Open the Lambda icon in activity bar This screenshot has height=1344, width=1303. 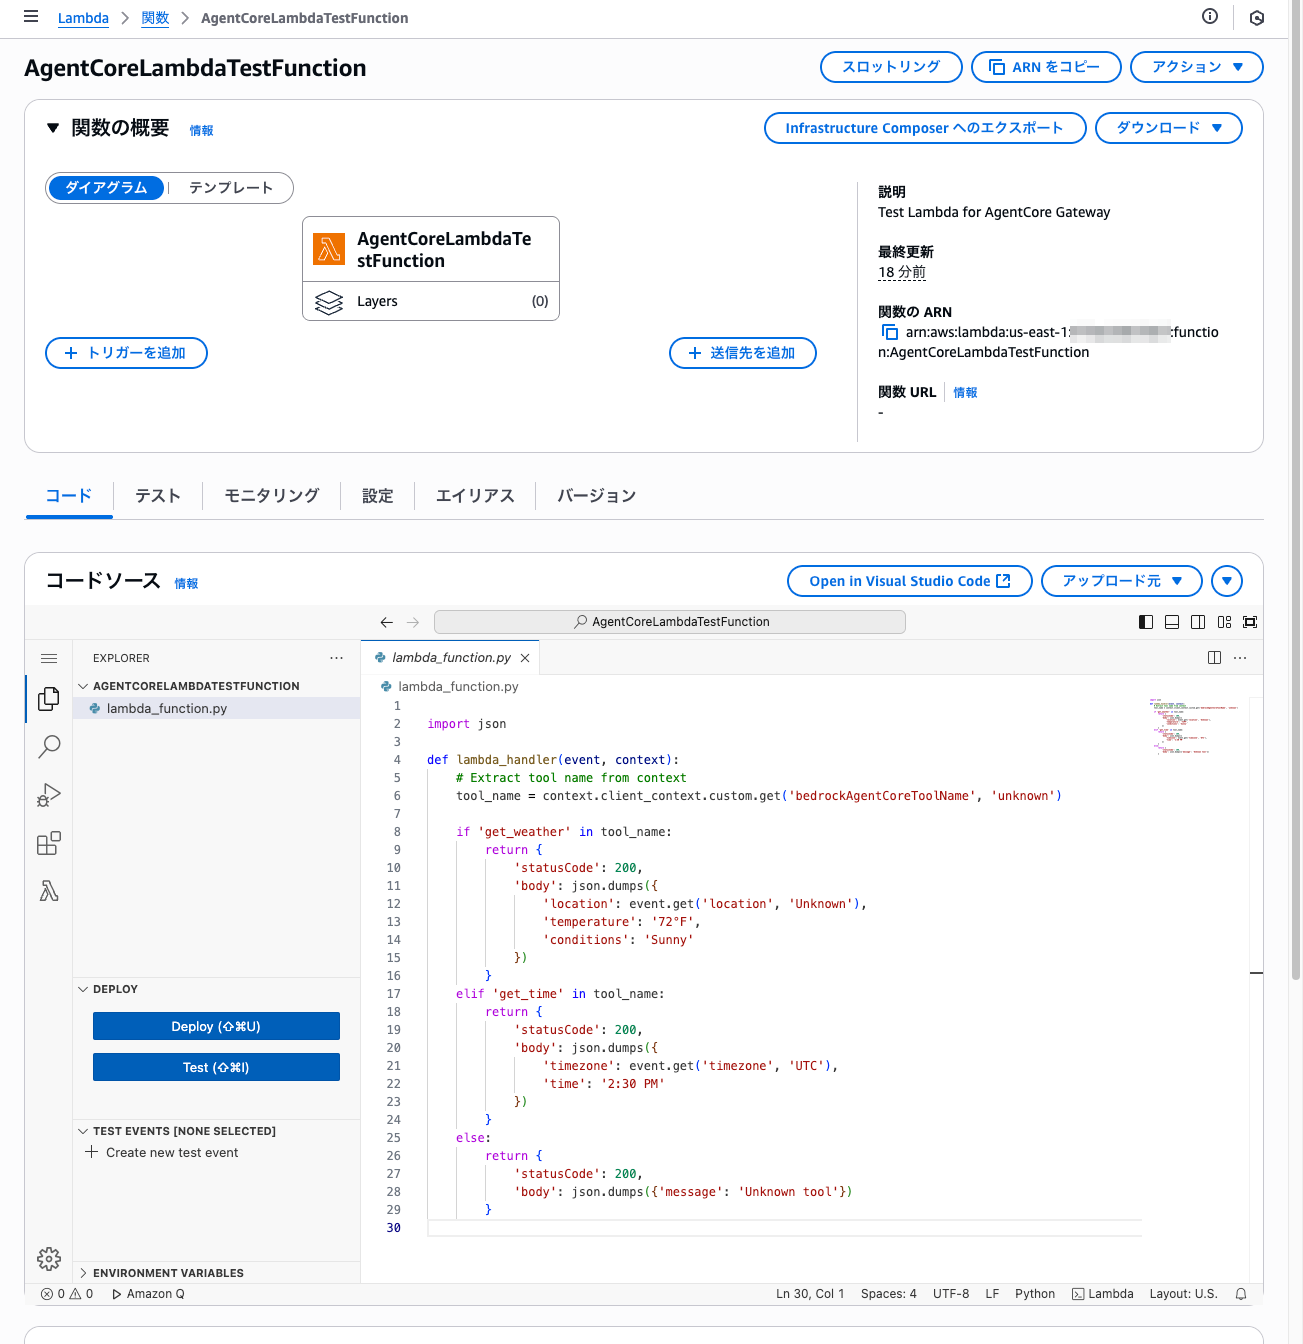coord(48,891)
